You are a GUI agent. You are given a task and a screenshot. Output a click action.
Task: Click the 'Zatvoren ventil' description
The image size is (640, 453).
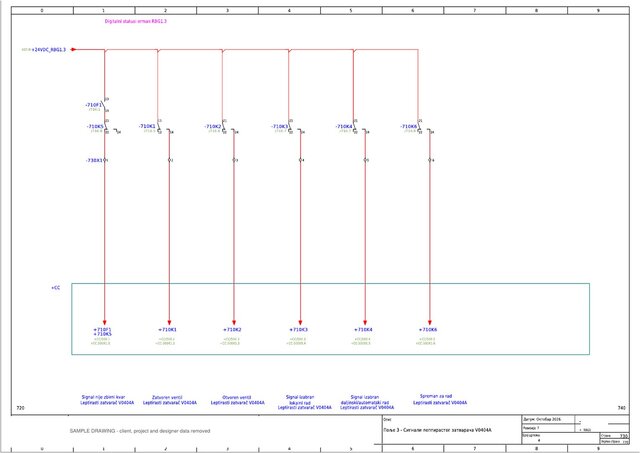click(x=167, y=397)
